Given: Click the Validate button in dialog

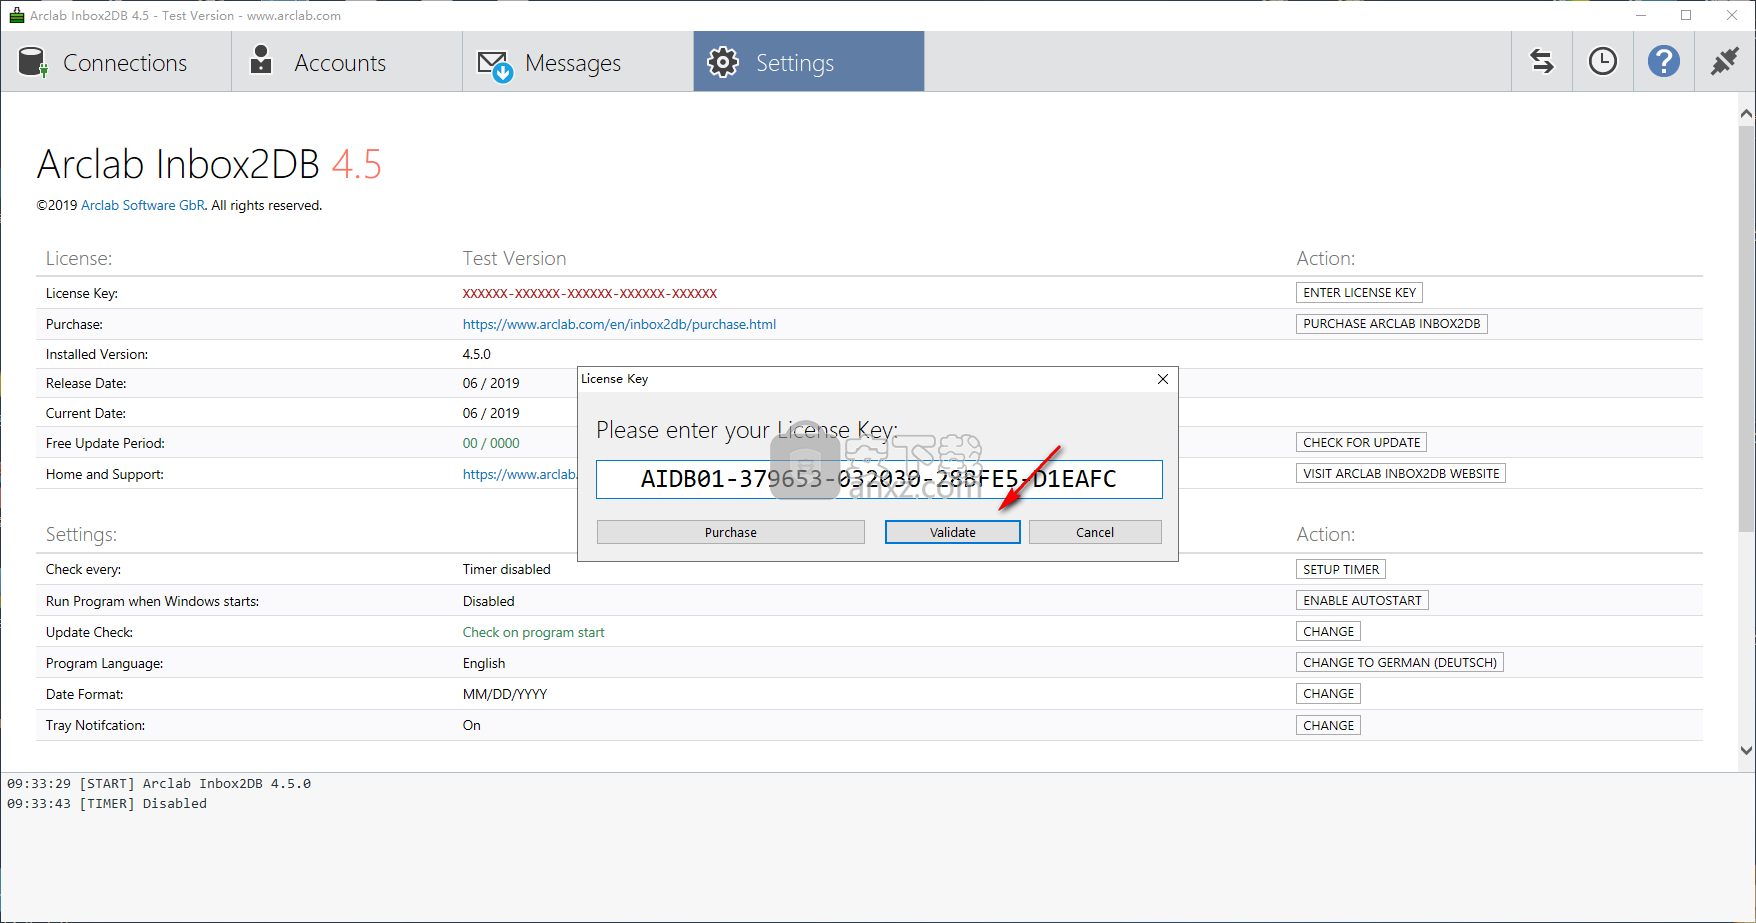Looking at the screenshot, I should pyautogui.click(x=953, y=532).
